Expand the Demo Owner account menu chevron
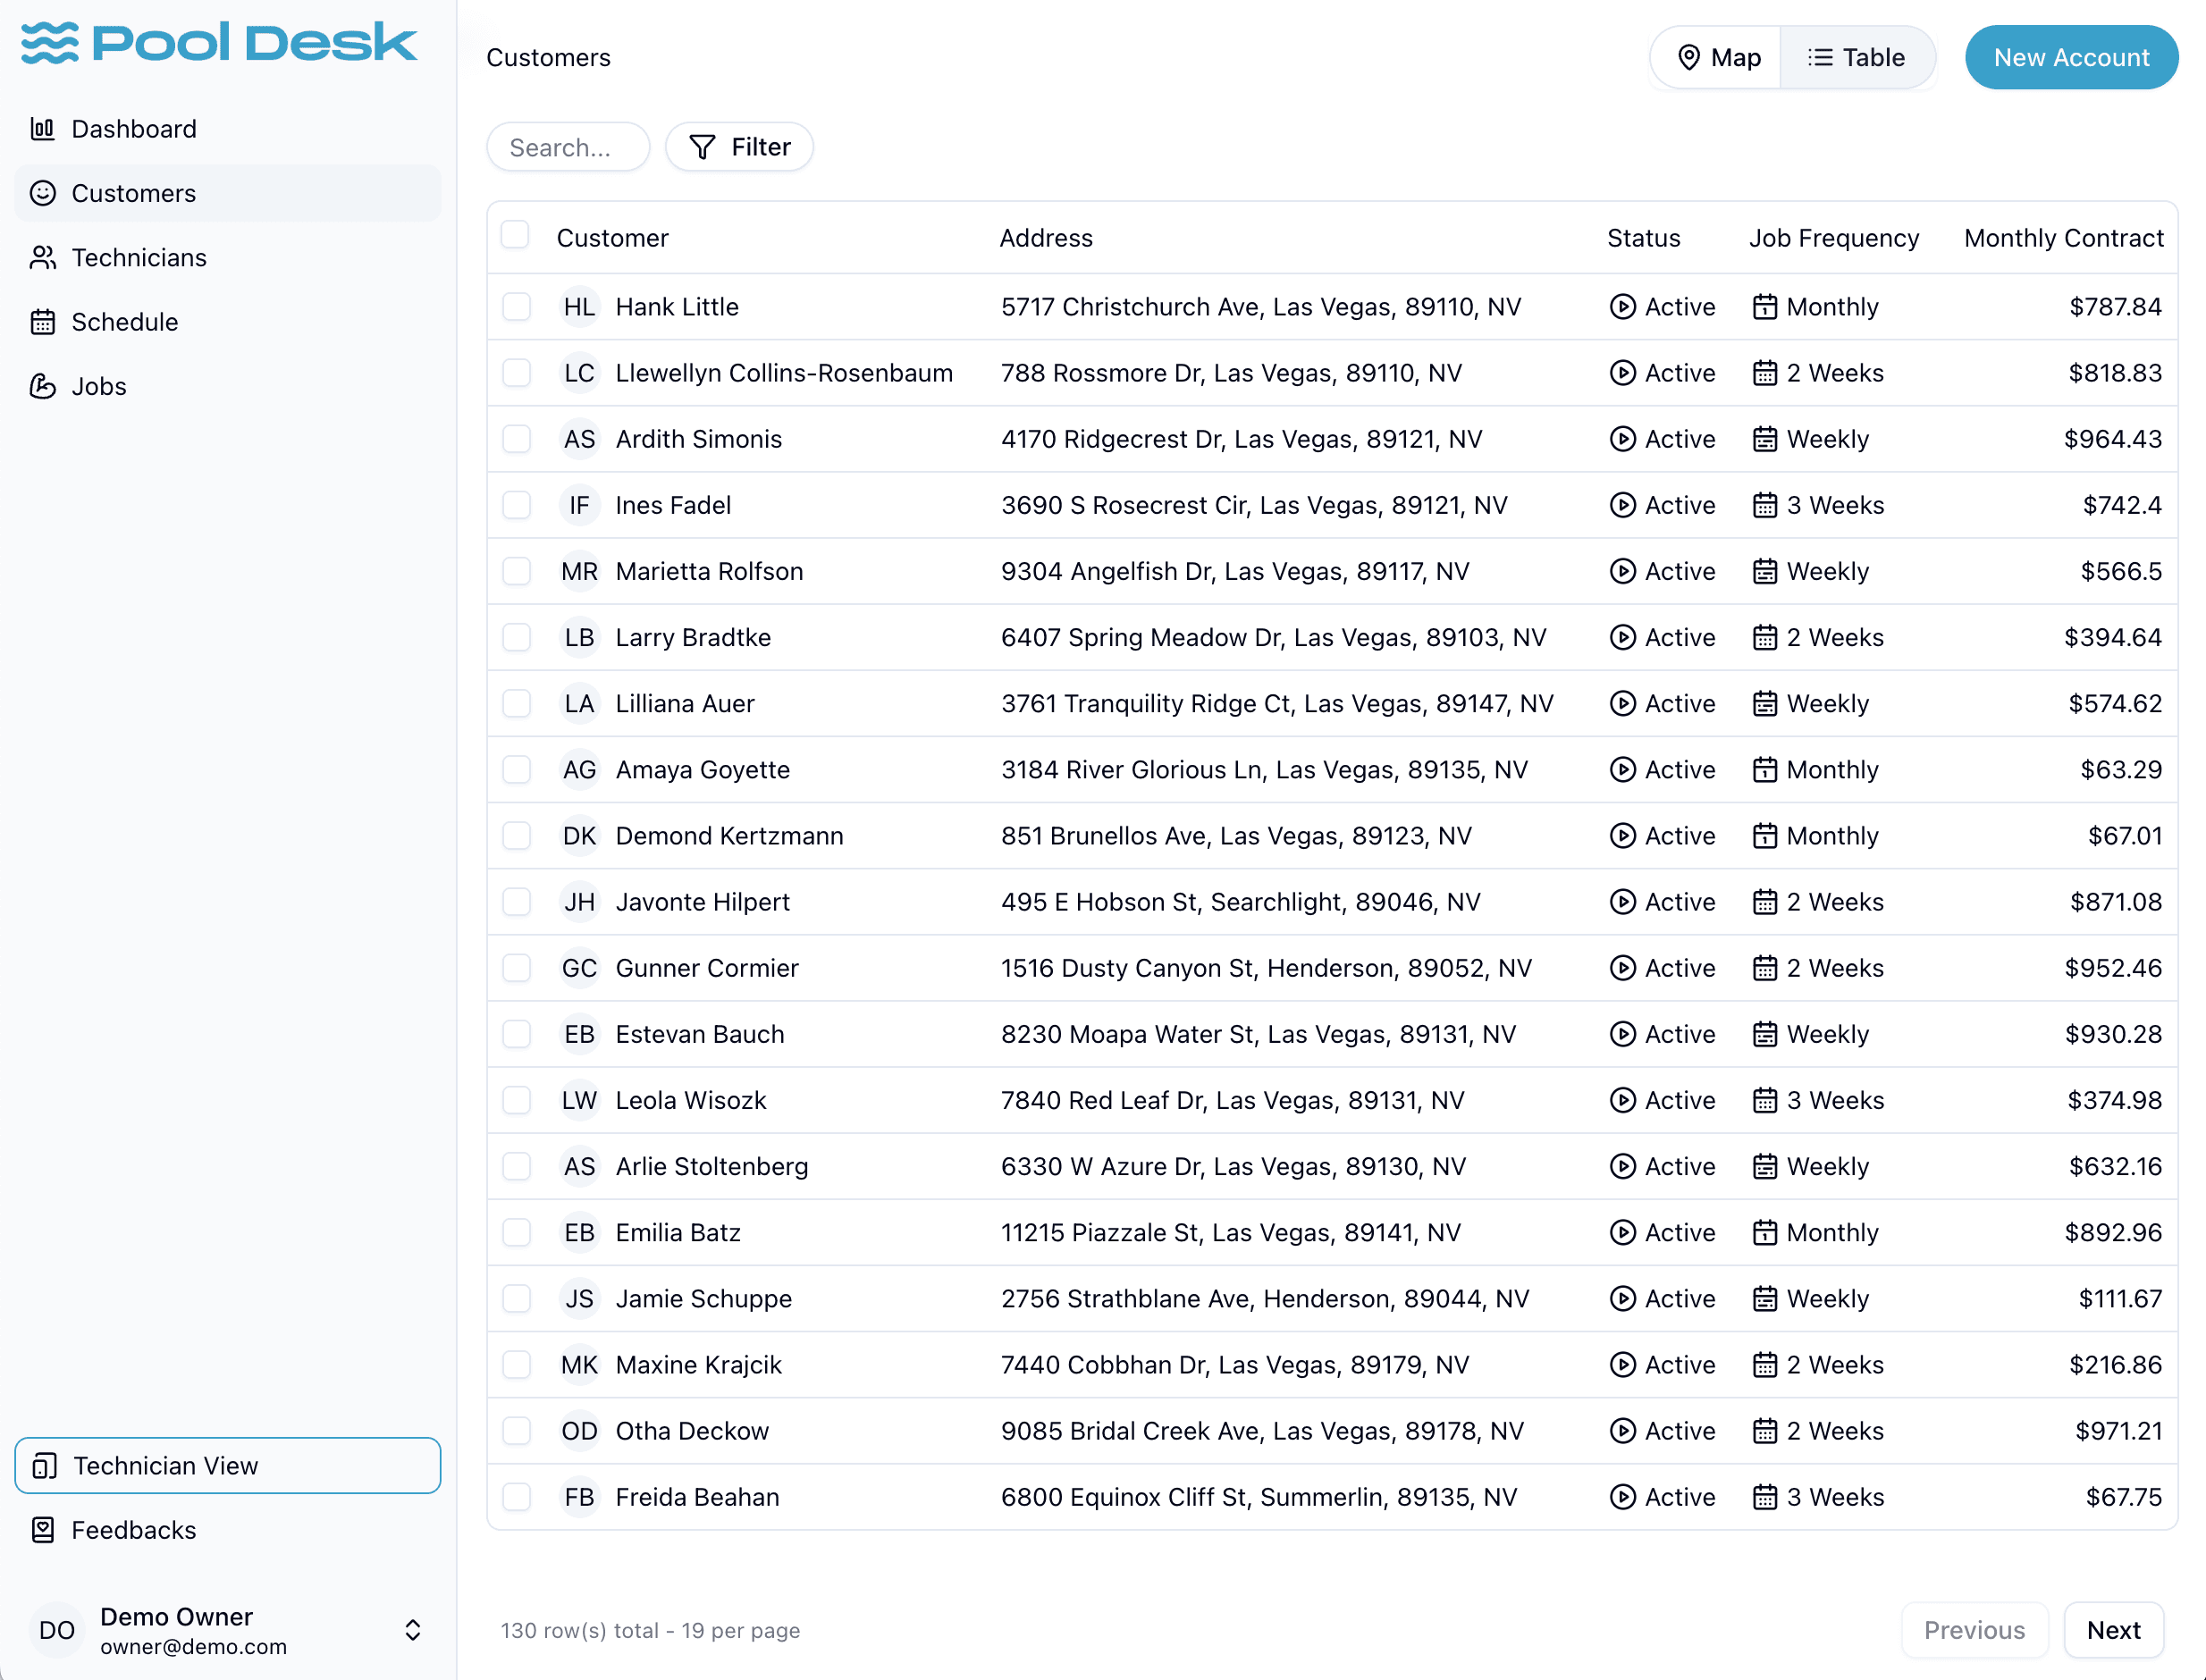Image resolution: width=2206 pixels, height=1680 pixels. (412, 1630)
